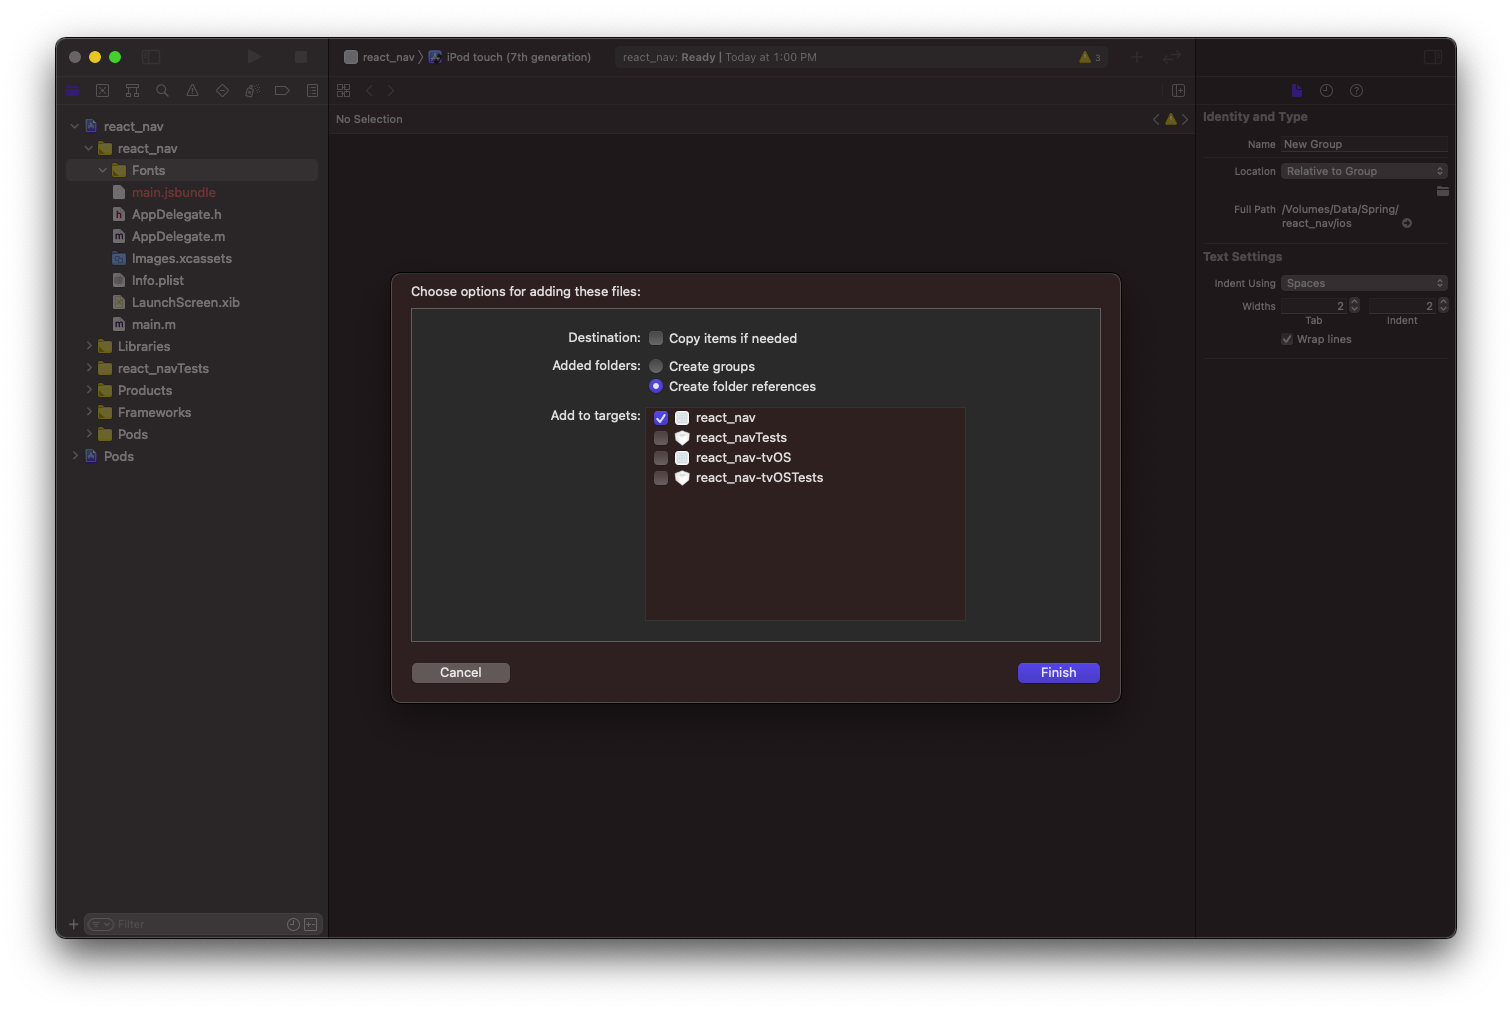Add editor on right icon
The height and width of the screenshot is (1012, 1512).
point(1178,91)
